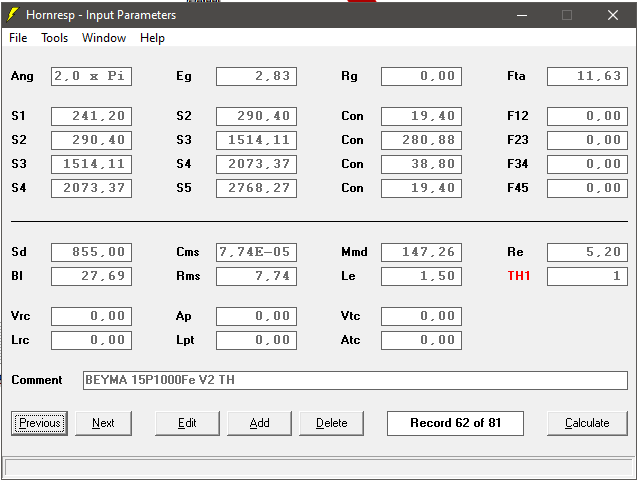Close the Hornresp window
The width and height of the screenshot is (639, 480).
click(x=613, y=15)
